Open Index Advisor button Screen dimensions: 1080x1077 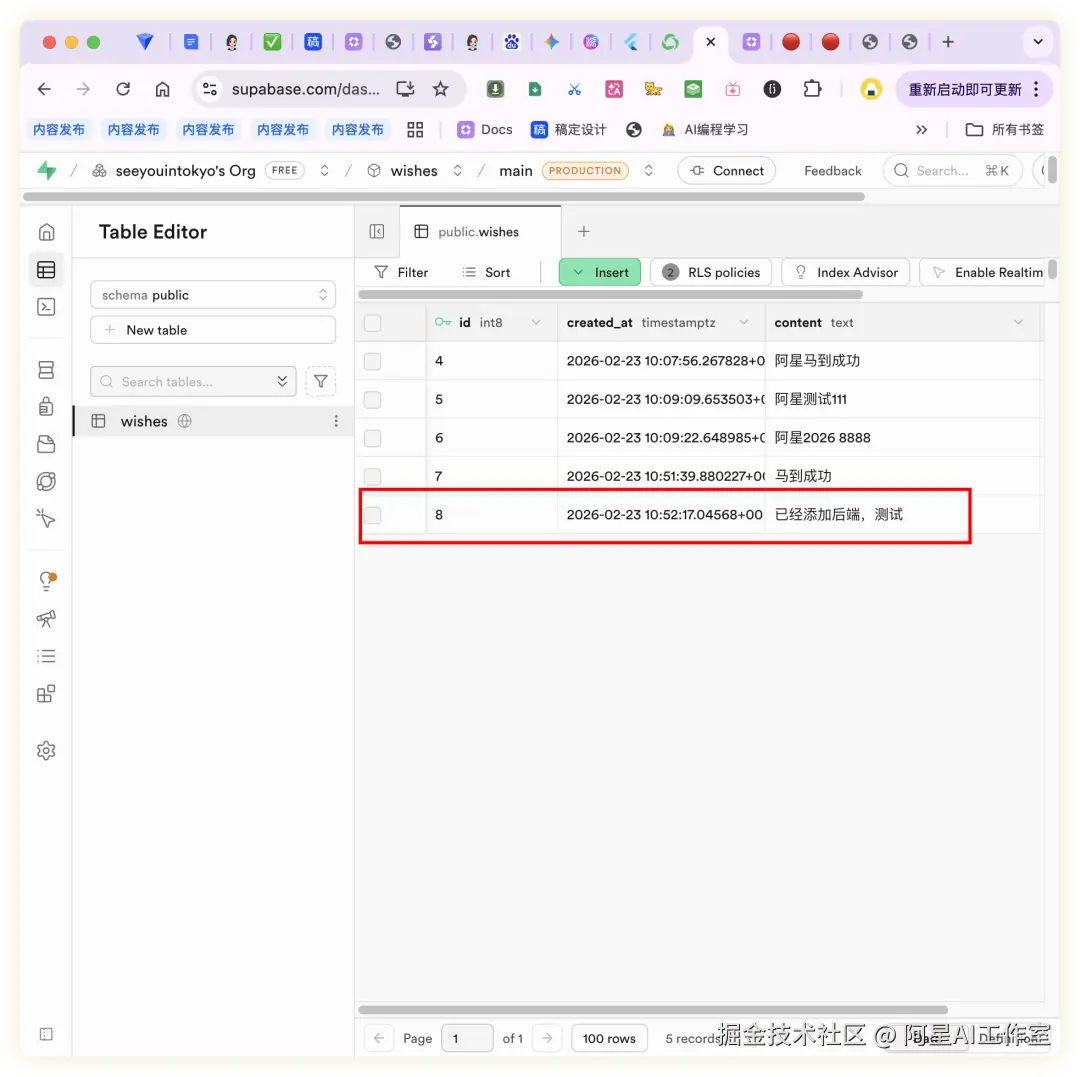point(846,273)
